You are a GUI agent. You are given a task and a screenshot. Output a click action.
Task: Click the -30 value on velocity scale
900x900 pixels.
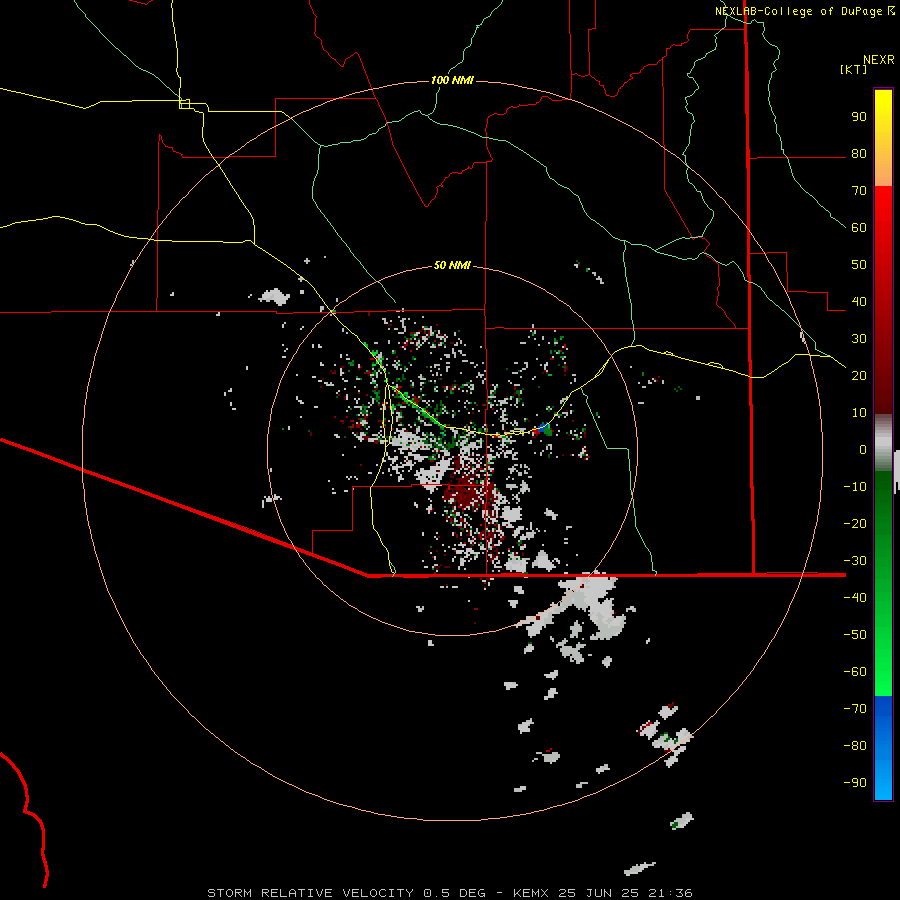pos(855,561)
